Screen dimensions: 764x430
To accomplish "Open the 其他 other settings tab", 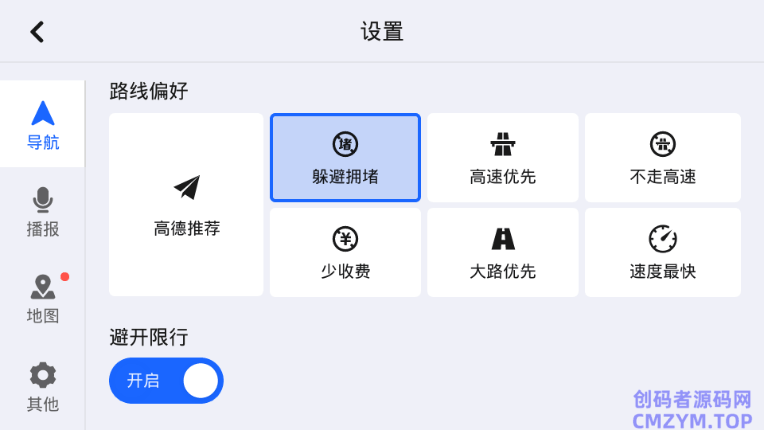I will pos(42,388).
